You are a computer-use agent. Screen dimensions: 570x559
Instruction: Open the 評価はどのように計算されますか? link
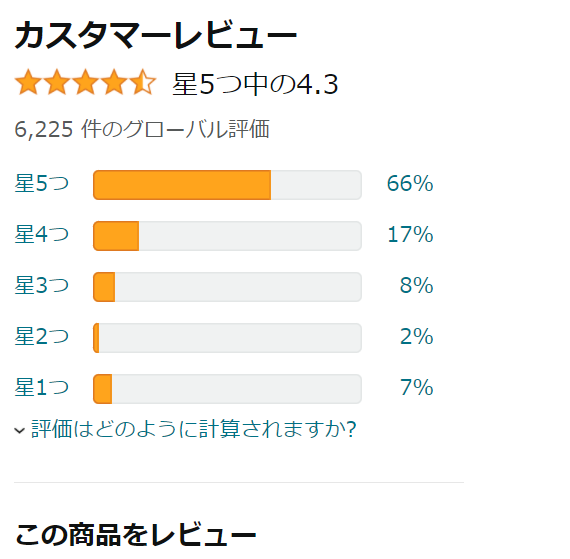click(x=193, y=429)
